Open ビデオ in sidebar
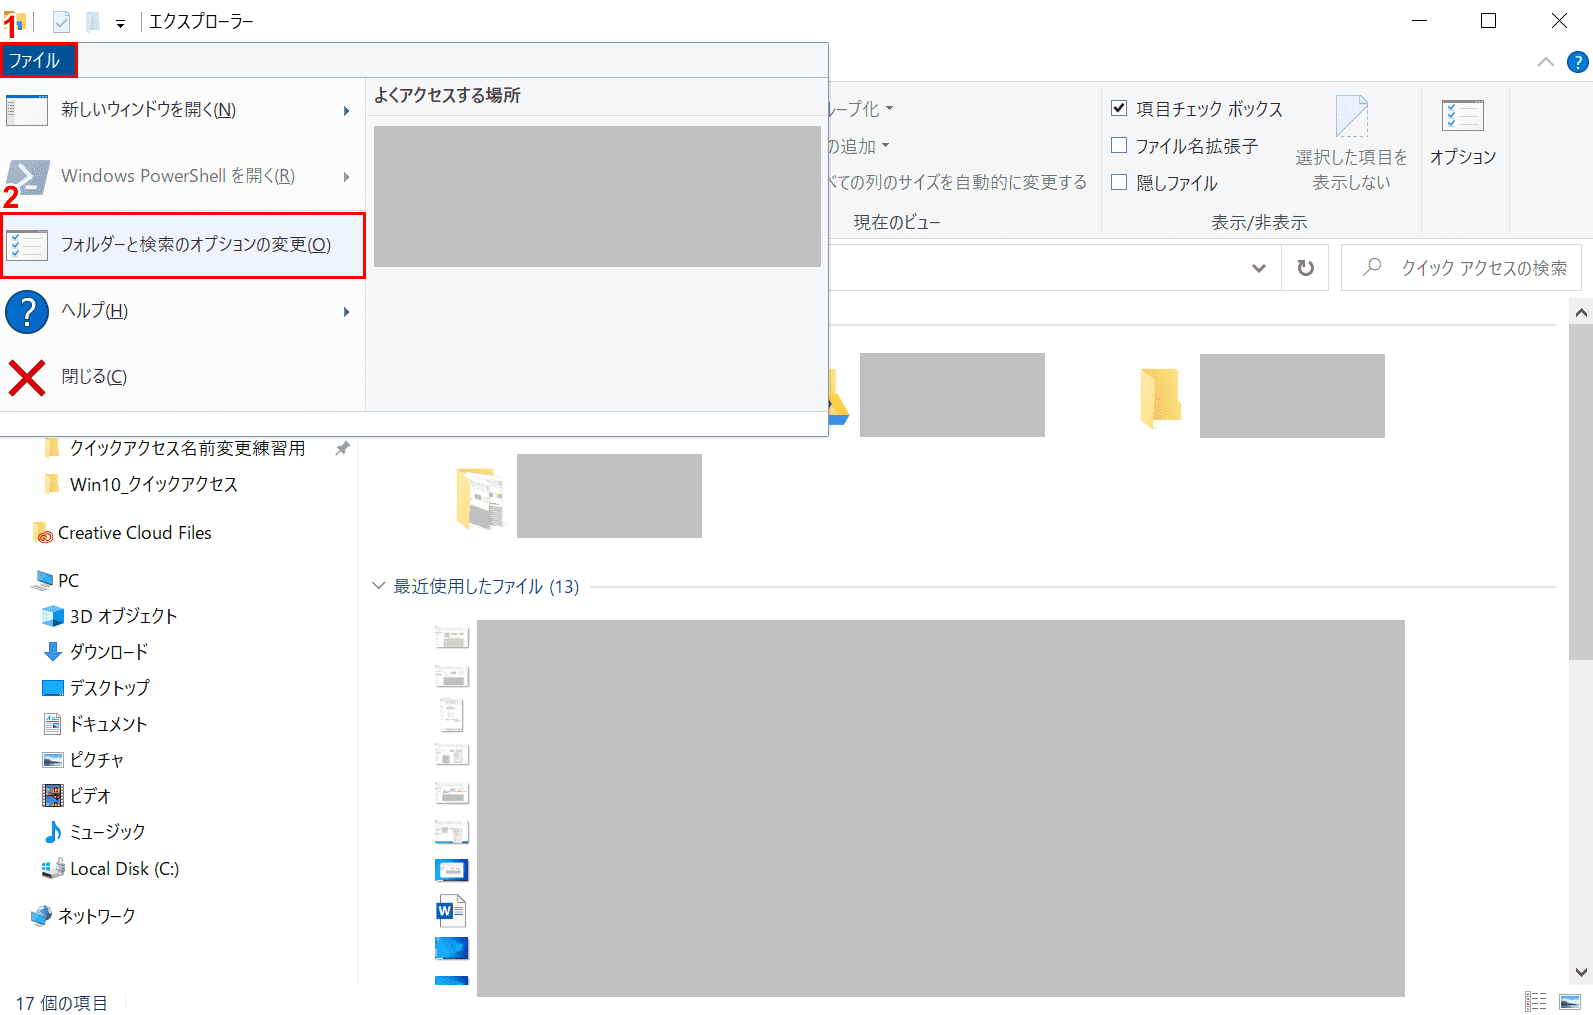This screenshot has height=1015, width=1593. (90, 796)
